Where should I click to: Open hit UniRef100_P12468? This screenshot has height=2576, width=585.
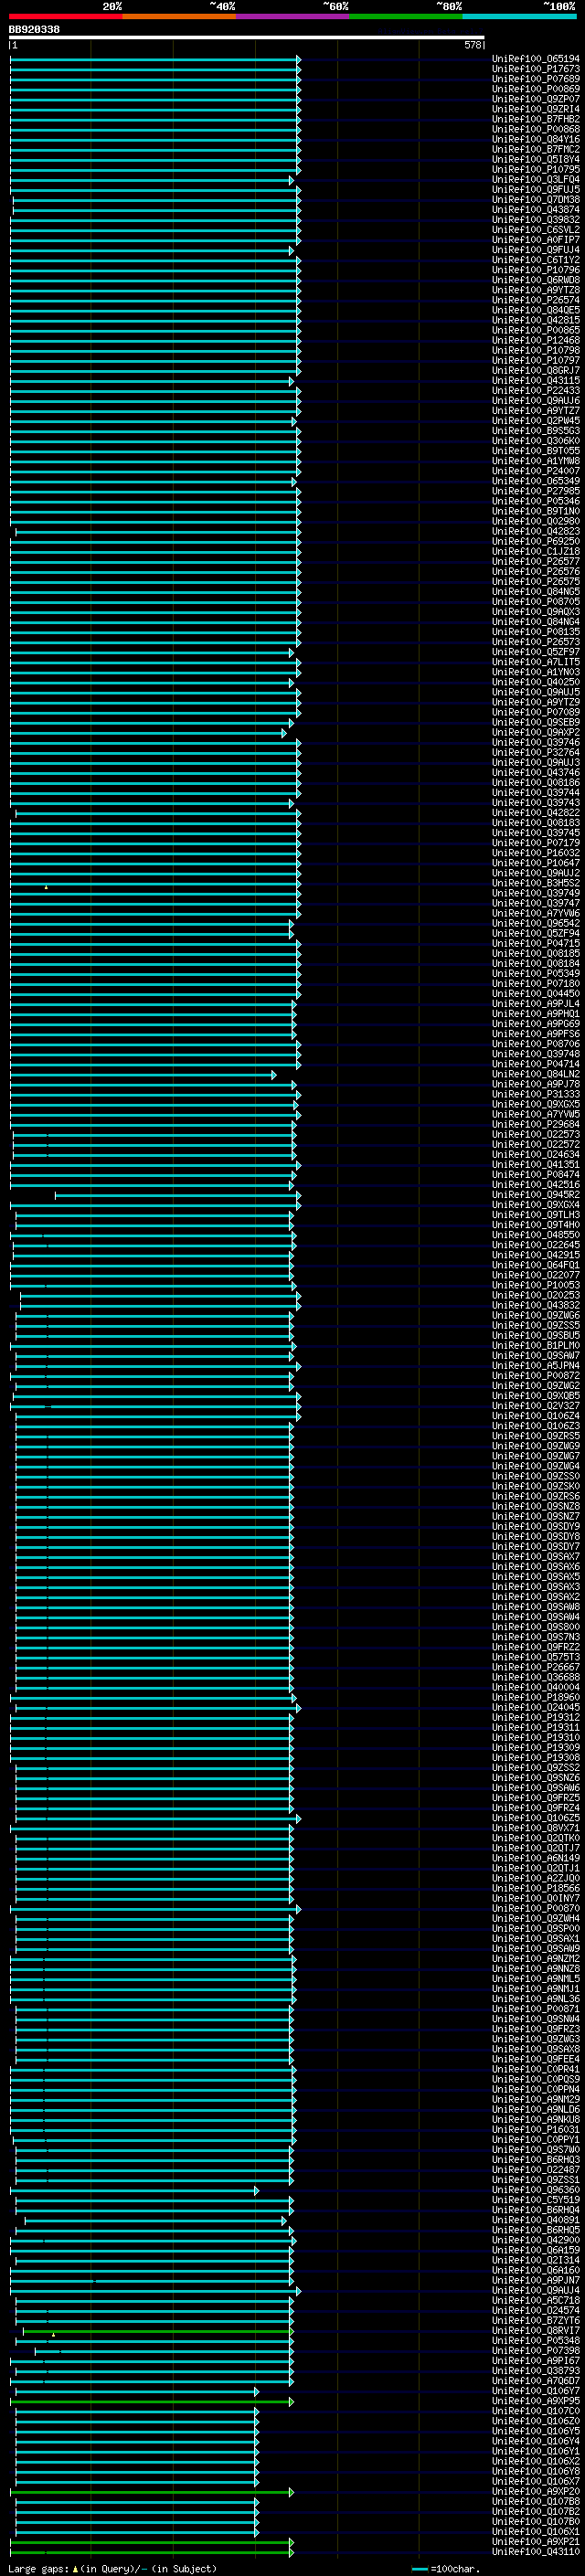pos(536,340)
